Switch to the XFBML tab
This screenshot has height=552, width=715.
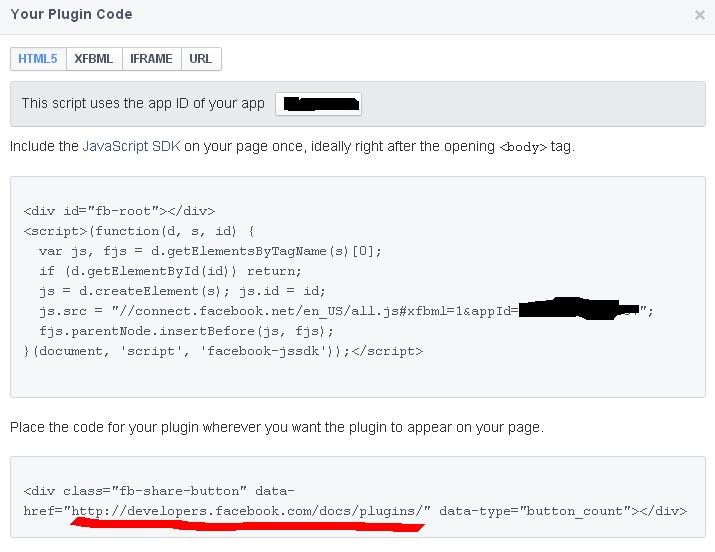[94, 59]
